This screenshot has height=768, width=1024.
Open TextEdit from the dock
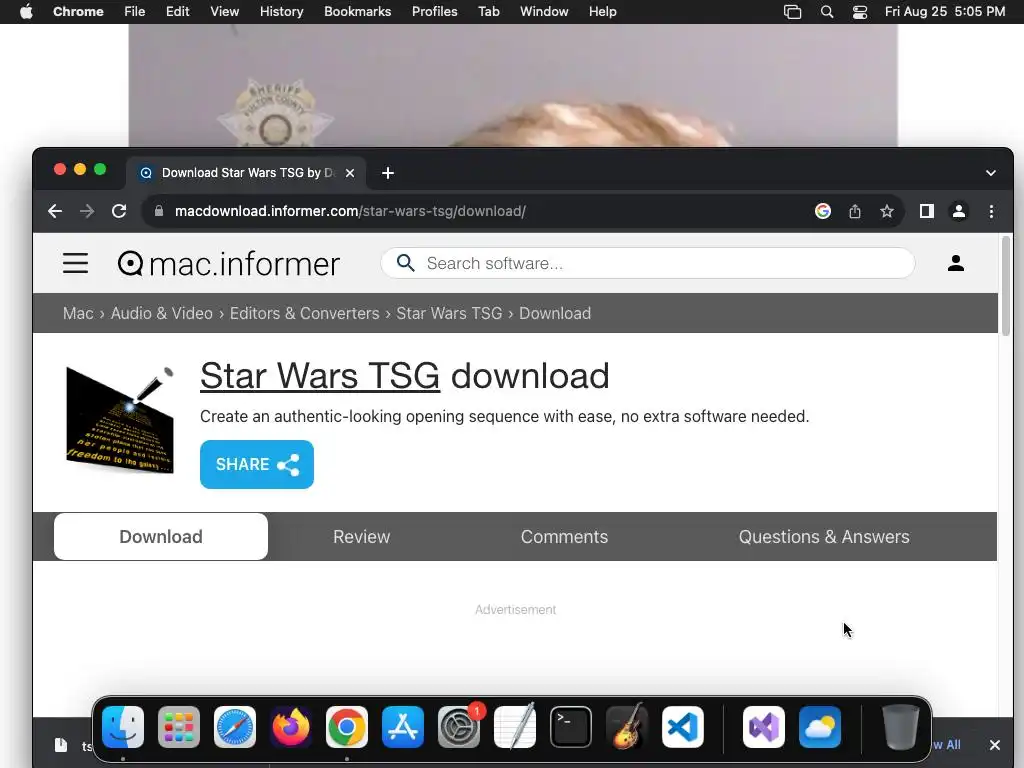(x=515, y=727)
